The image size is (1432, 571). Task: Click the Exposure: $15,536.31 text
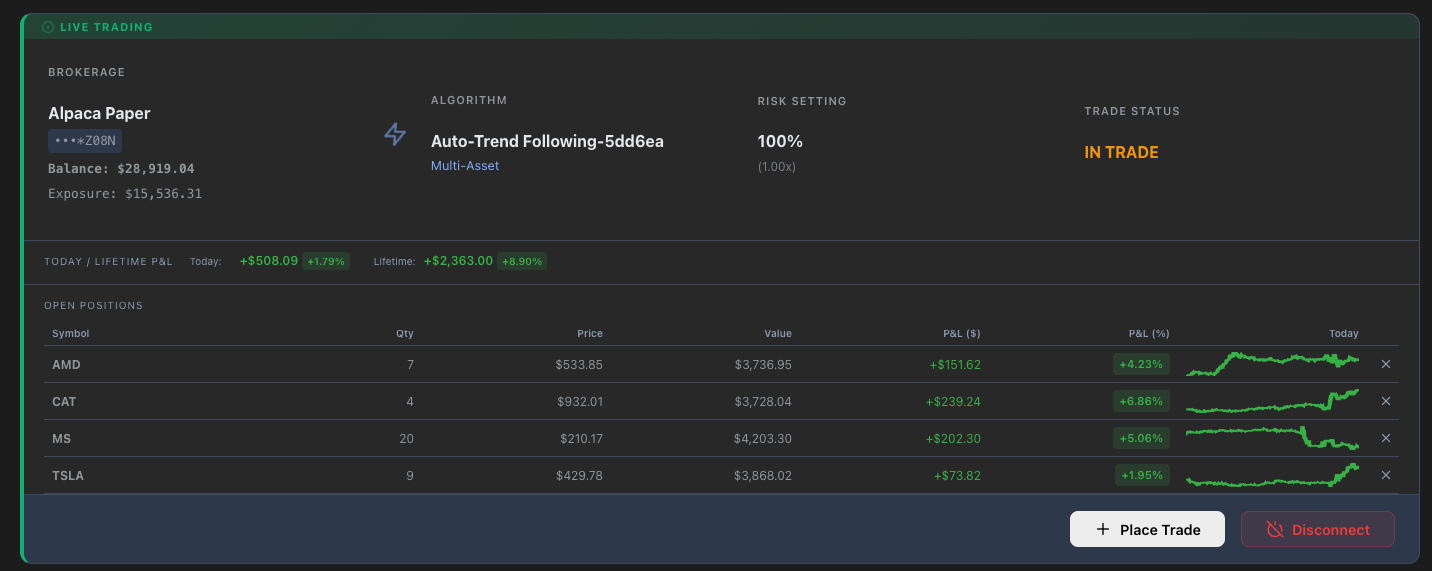point(125,194)
